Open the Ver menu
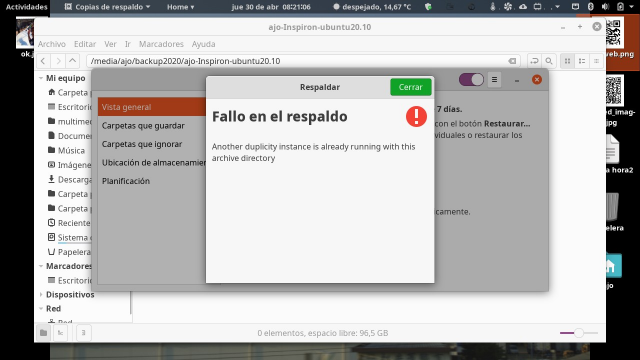The height and width of the screenshot is (360, 640). click(110, 44)
